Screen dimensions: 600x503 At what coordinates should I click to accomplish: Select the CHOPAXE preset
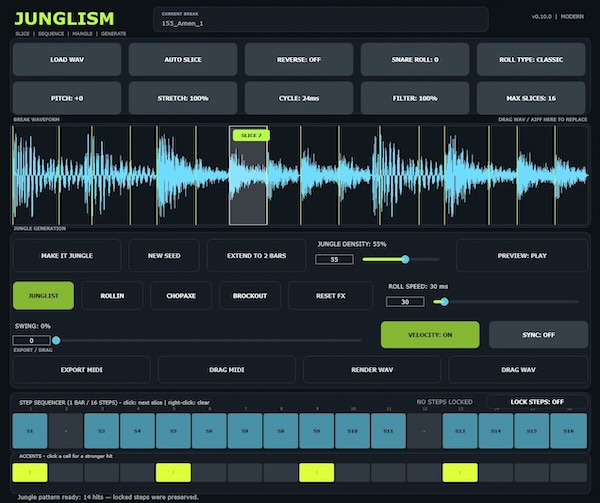click(181, 296)
